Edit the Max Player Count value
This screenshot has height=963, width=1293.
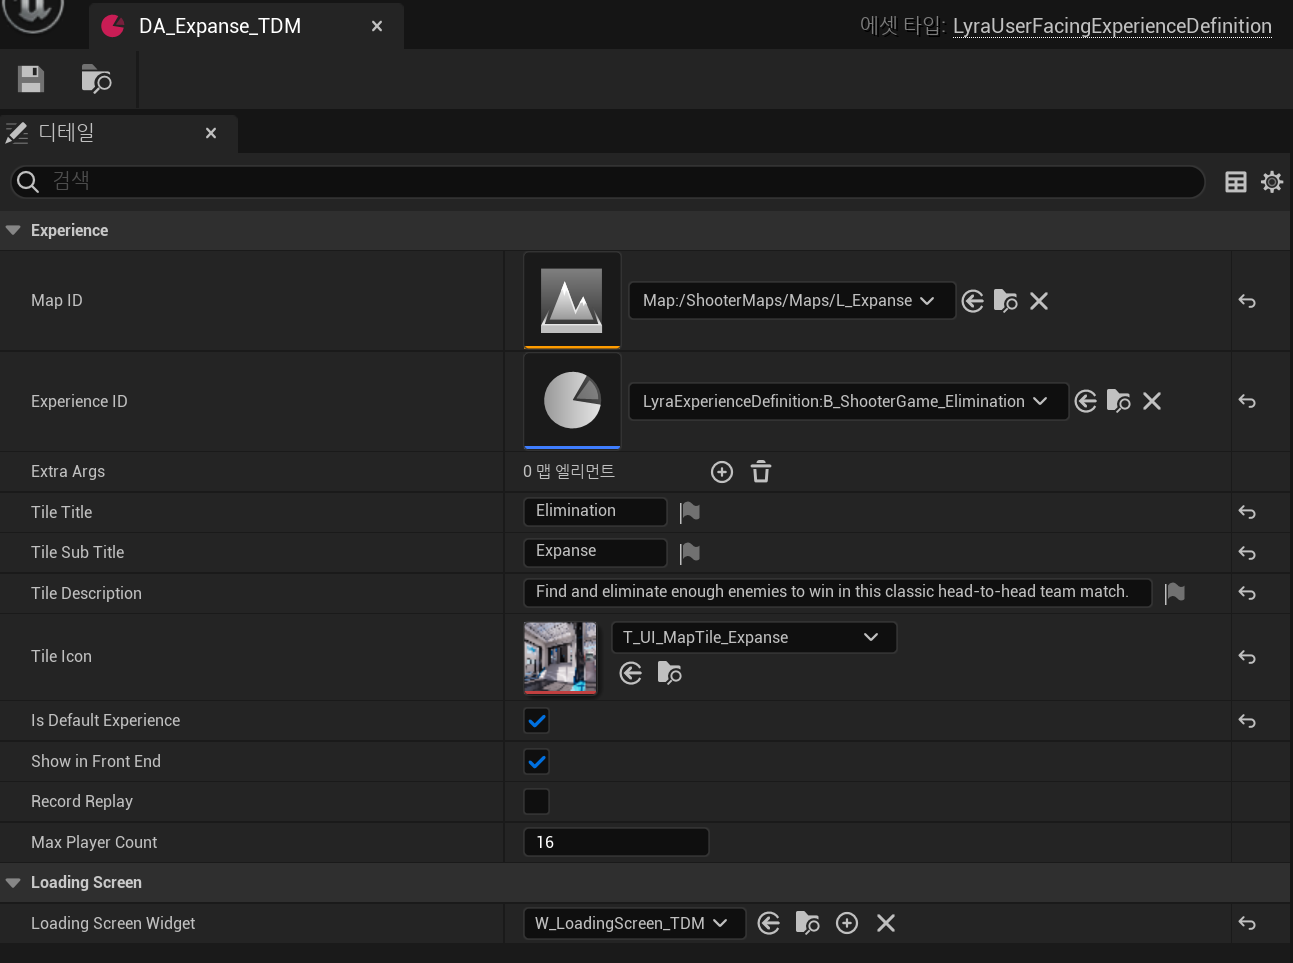pos(616,842)
